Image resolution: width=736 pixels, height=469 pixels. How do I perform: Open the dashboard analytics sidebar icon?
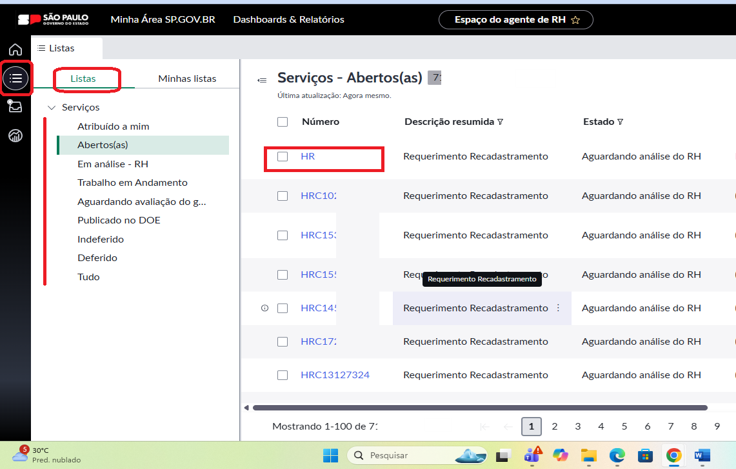click(15, 135)
